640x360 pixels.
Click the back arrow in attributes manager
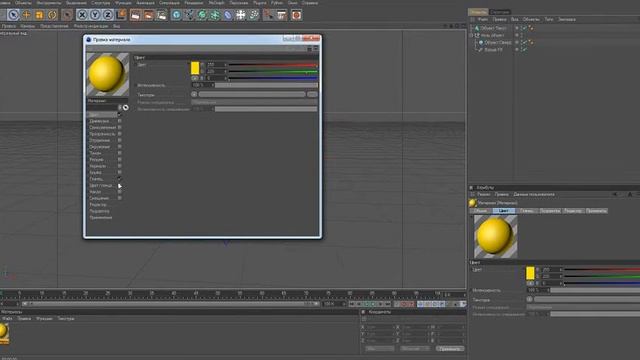pos(615,194)
